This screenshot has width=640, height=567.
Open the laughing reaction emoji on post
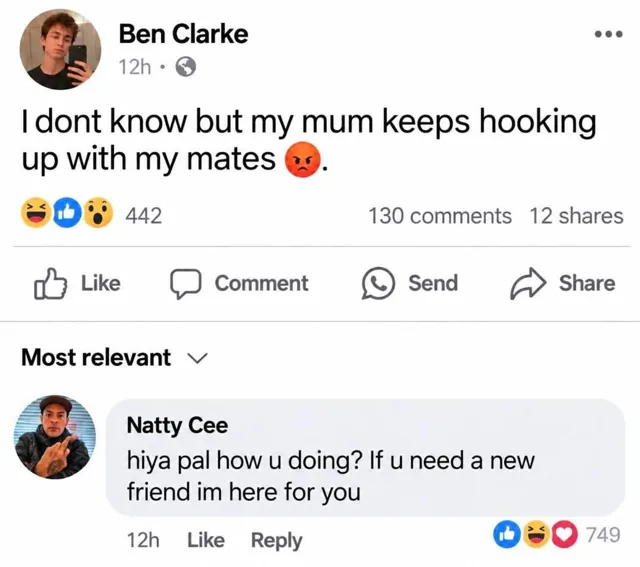coord(36,213)
